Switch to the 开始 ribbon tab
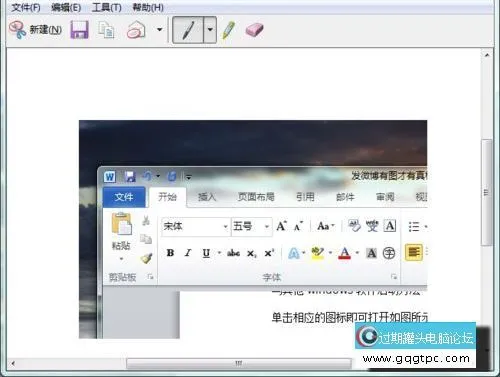 click(x=167, y=197)
